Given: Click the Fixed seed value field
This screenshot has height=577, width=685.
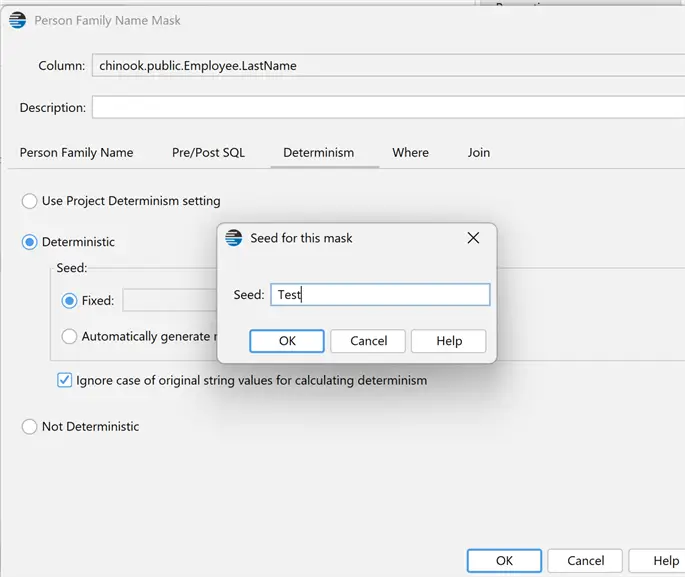Looking at the screenshot, I should [170, 300].
